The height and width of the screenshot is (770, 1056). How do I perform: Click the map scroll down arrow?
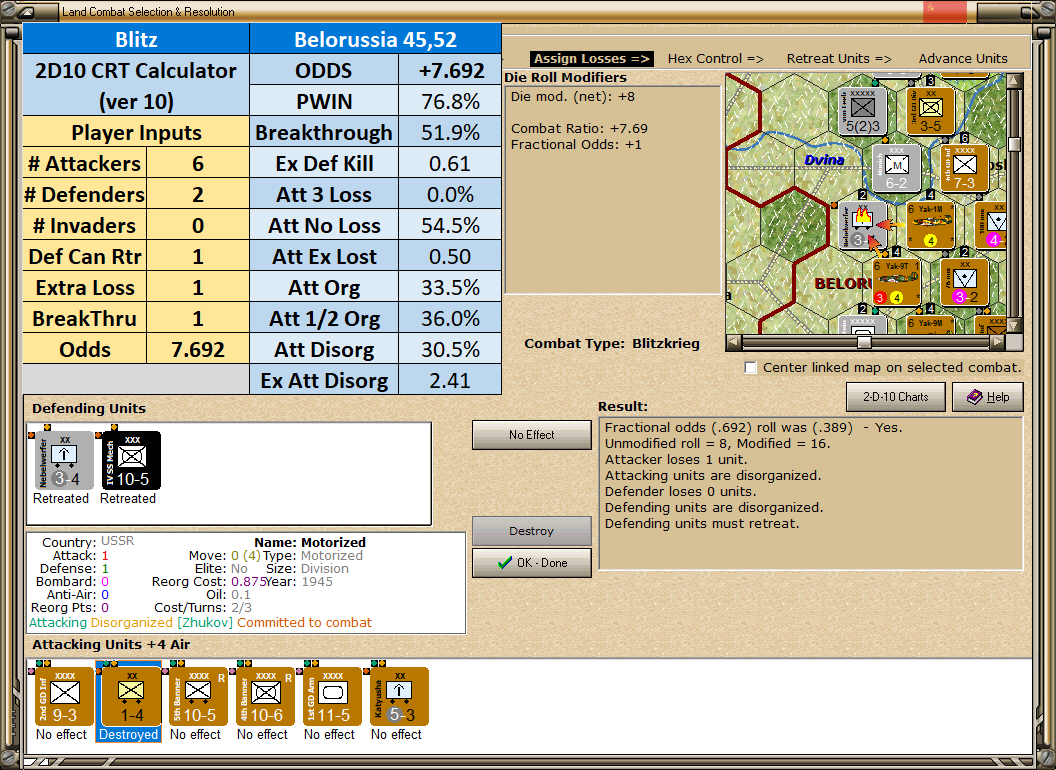(1014, 325)
